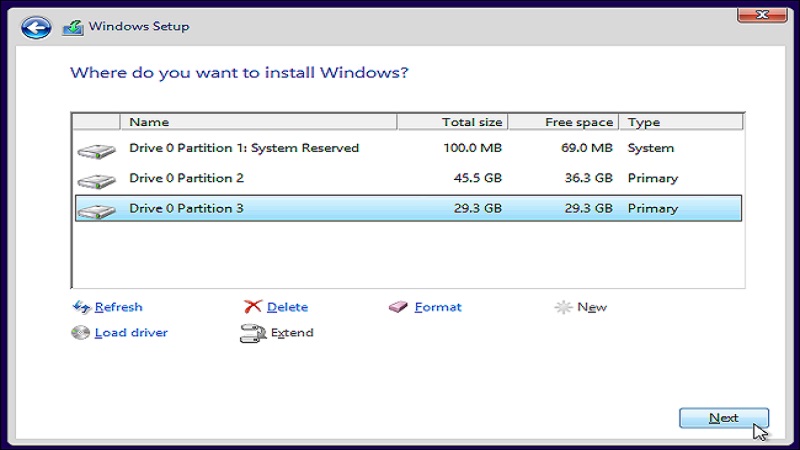This screenshot has height=450, width=800.
Task: Click the Extend option
Action: click(292, 333)
